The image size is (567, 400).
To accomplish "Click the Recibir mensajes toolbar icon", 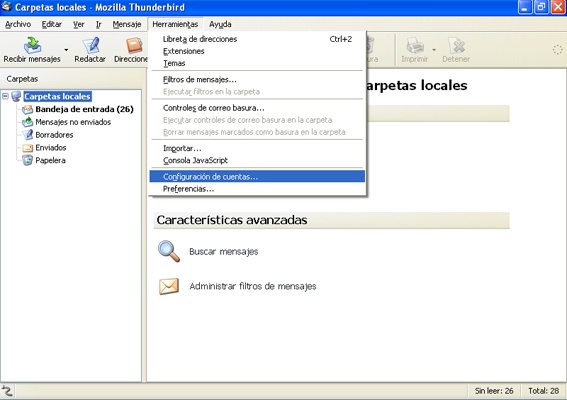I will [x=32, y=45].
